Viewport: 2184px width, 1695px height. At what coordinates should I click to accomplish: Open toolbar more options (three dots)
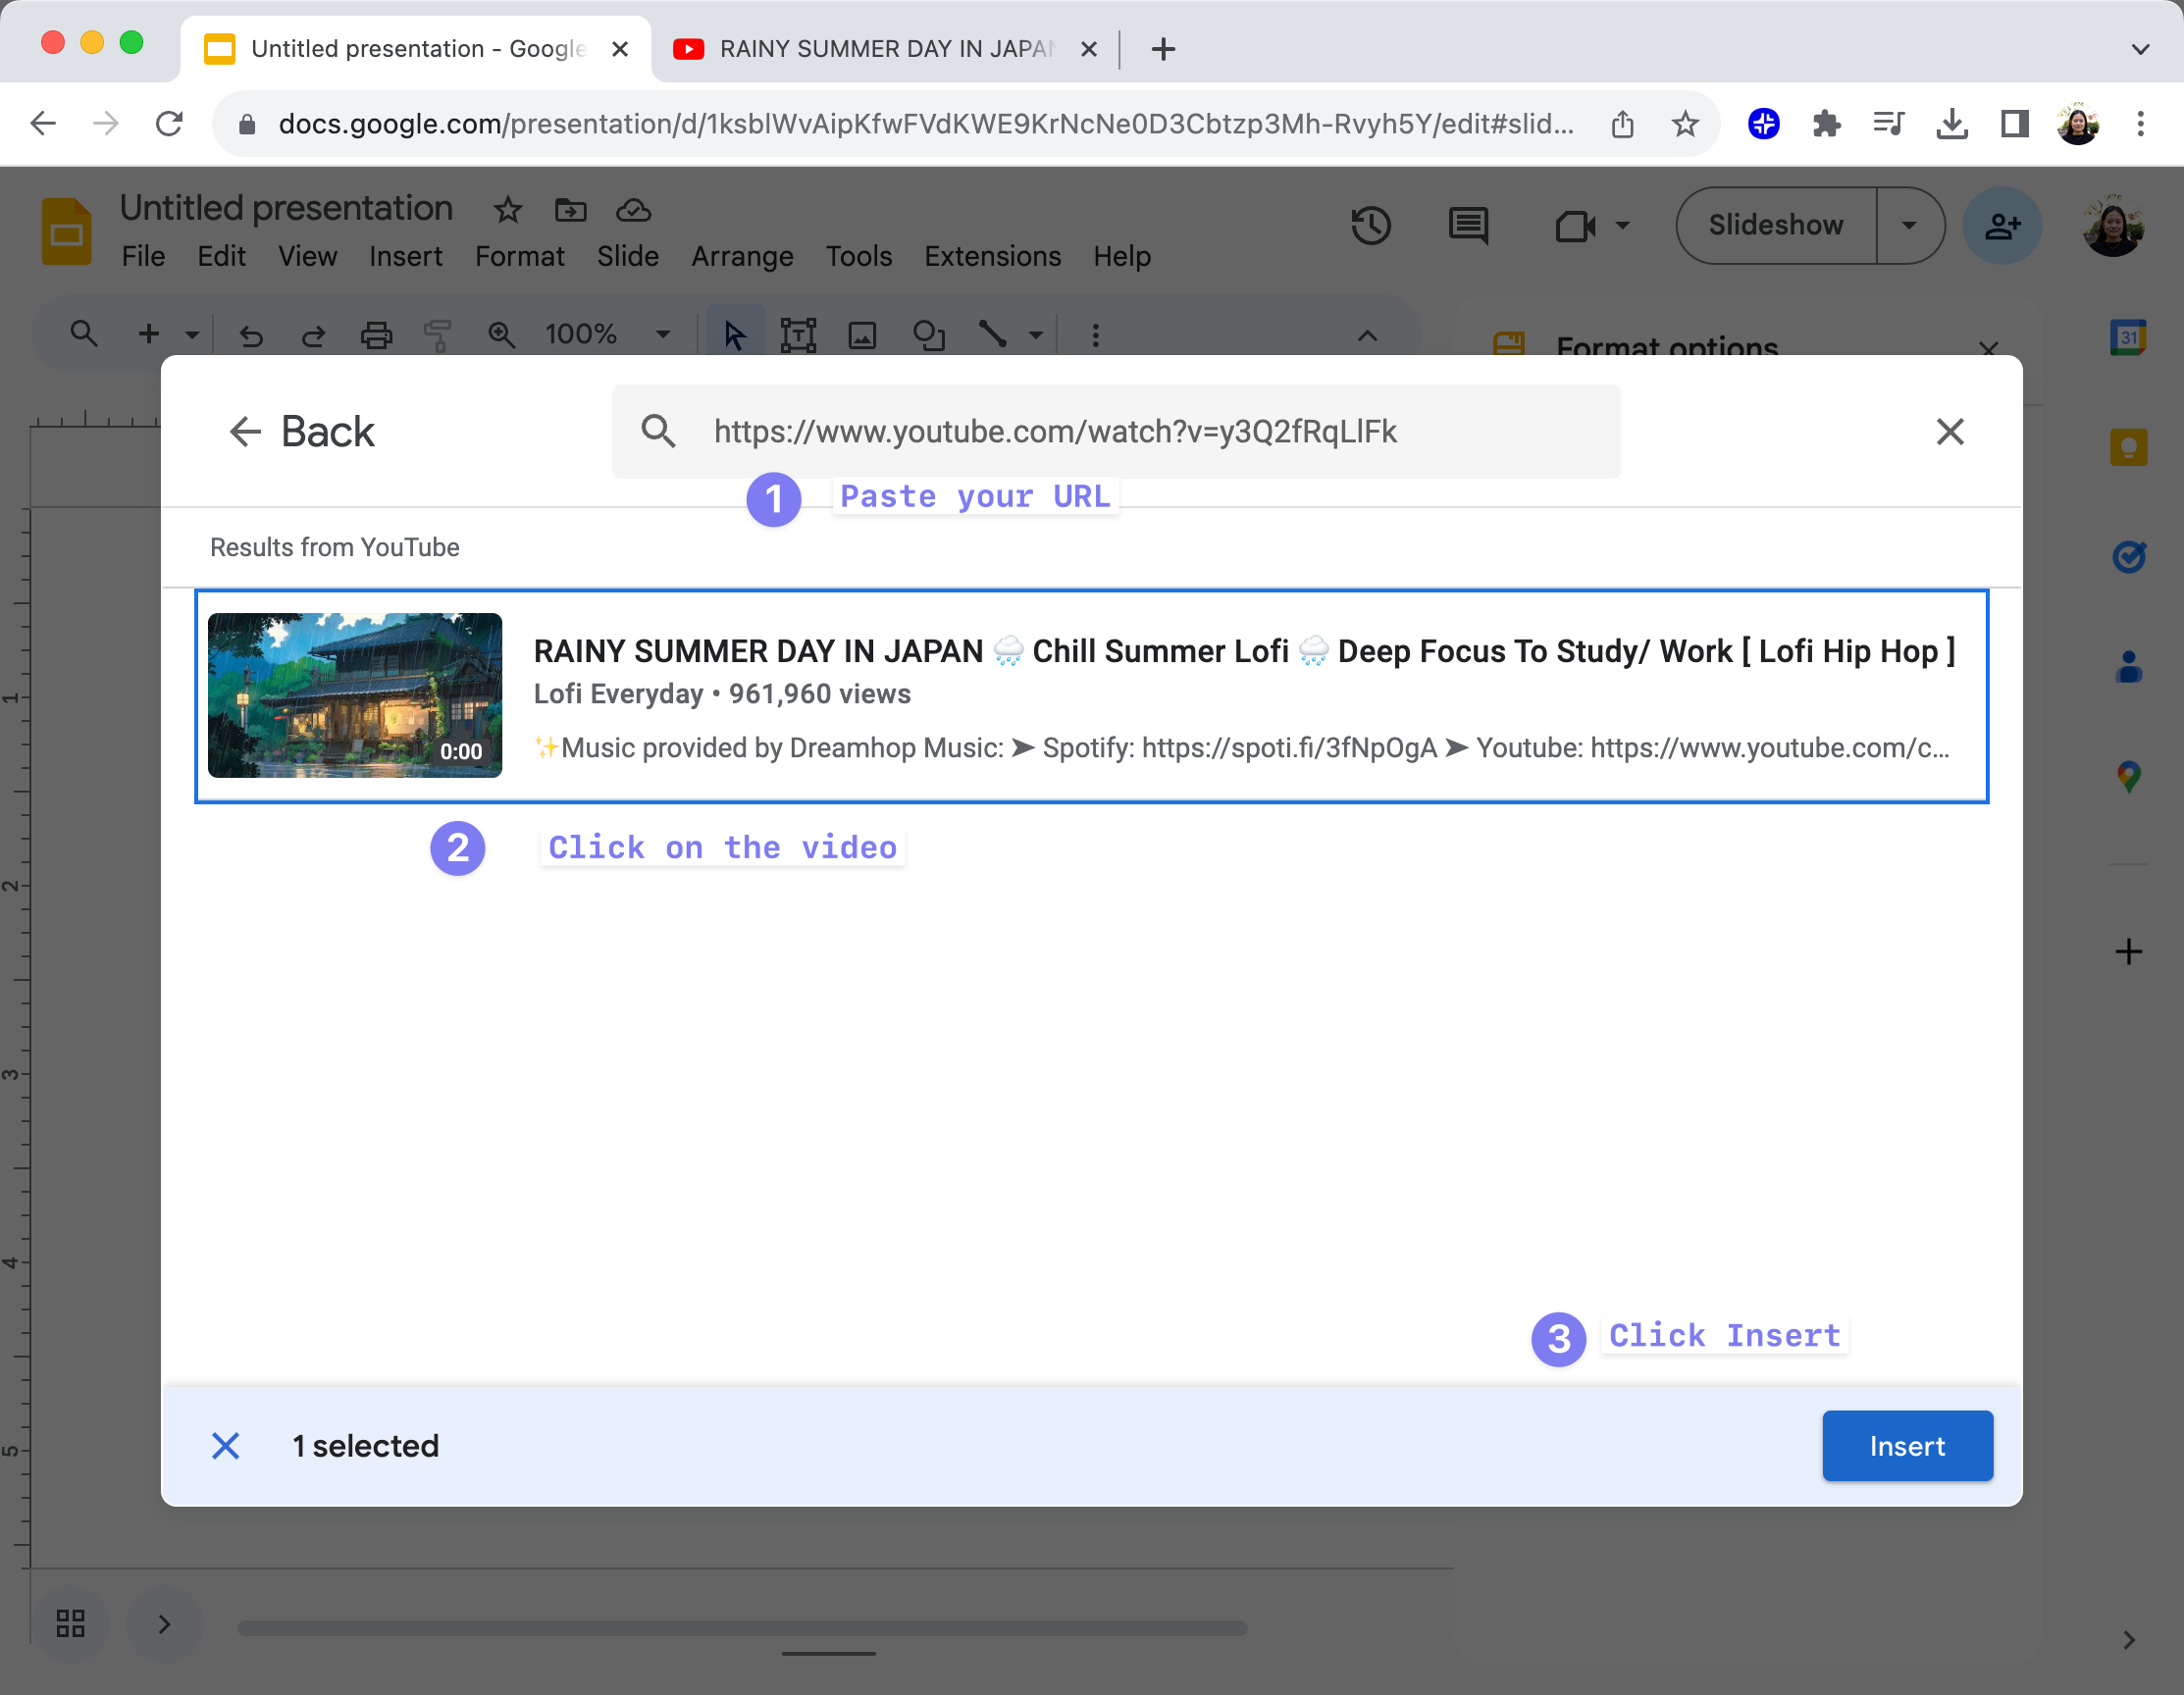pos(1095,335)
